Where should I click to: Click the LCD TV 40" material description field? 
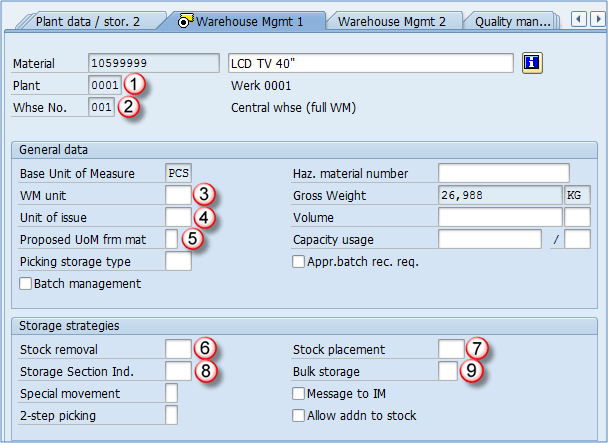pyautogui.click(x=371, y=63)
